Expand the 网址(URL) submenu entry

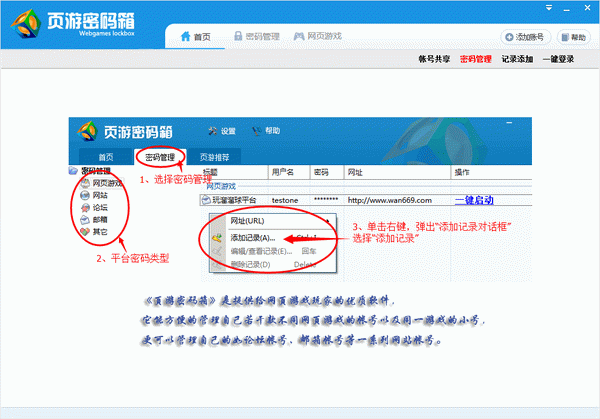pos(255,221)
